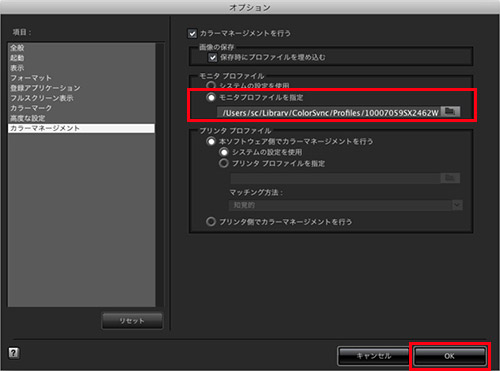Image resolution: width=500 pixels, height=371 pixels.
Task: Toggle 保存時にプロファイルを埋め込む checkbox
Action: coord(213,57)
